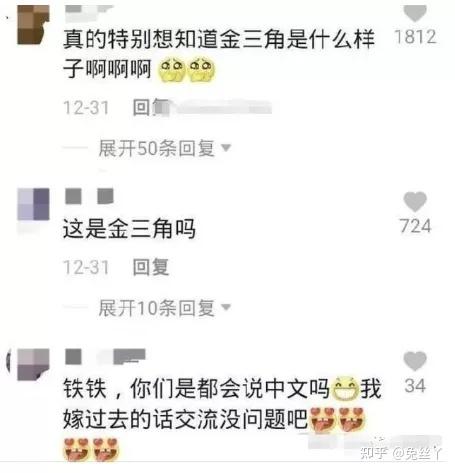Screen dimensions: 455x473
Task: Open the third commenter's gray avatar
Action: 33,364
